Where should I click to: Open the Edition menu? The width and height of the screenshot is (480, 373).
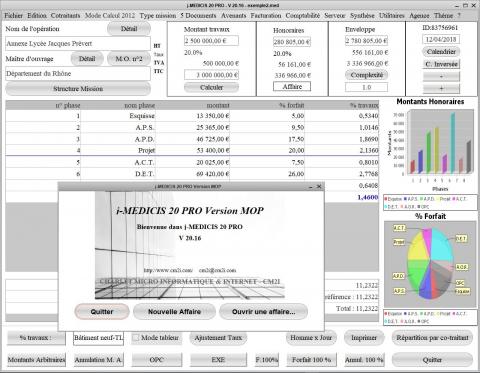pyautogui.click(x=37, y=16)
